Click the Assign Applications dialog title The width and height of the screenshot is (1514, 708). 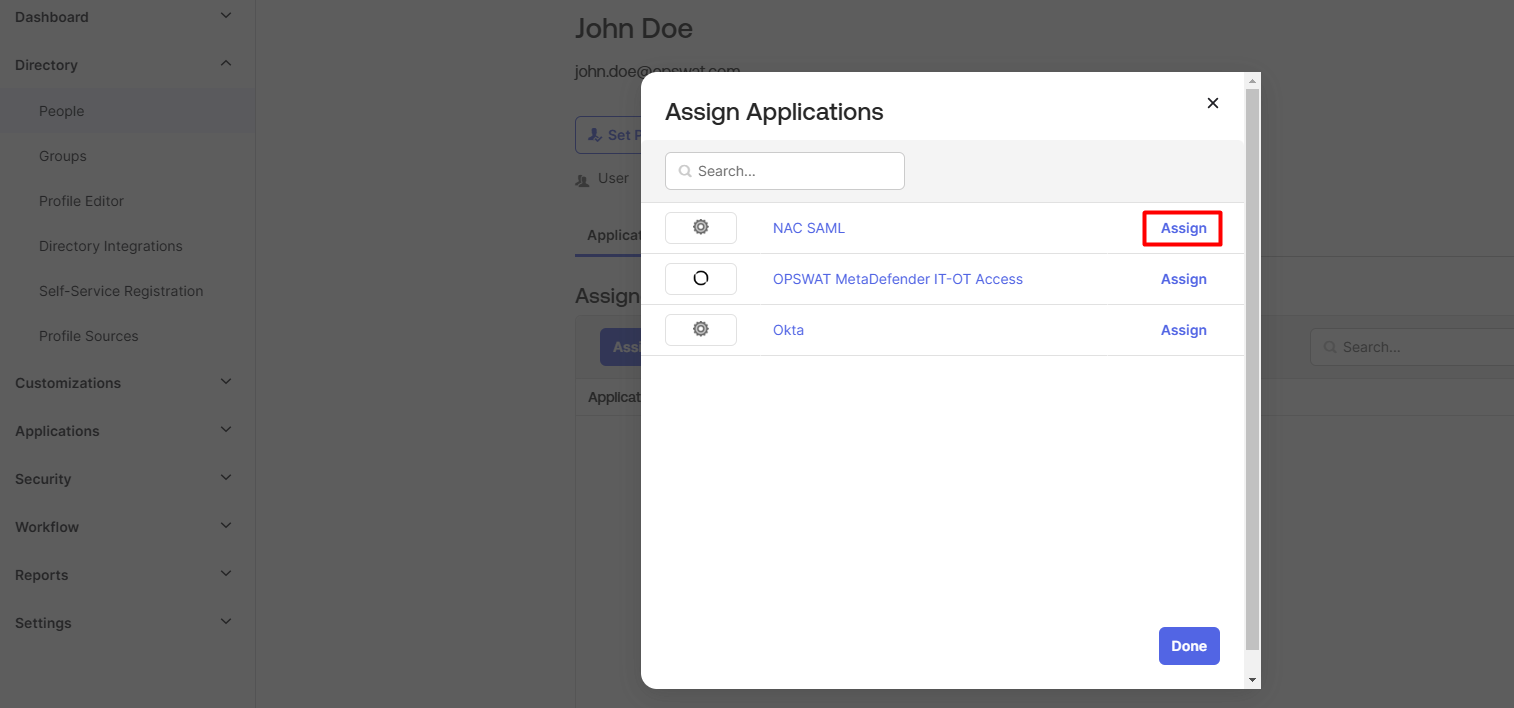coord(774,111)
